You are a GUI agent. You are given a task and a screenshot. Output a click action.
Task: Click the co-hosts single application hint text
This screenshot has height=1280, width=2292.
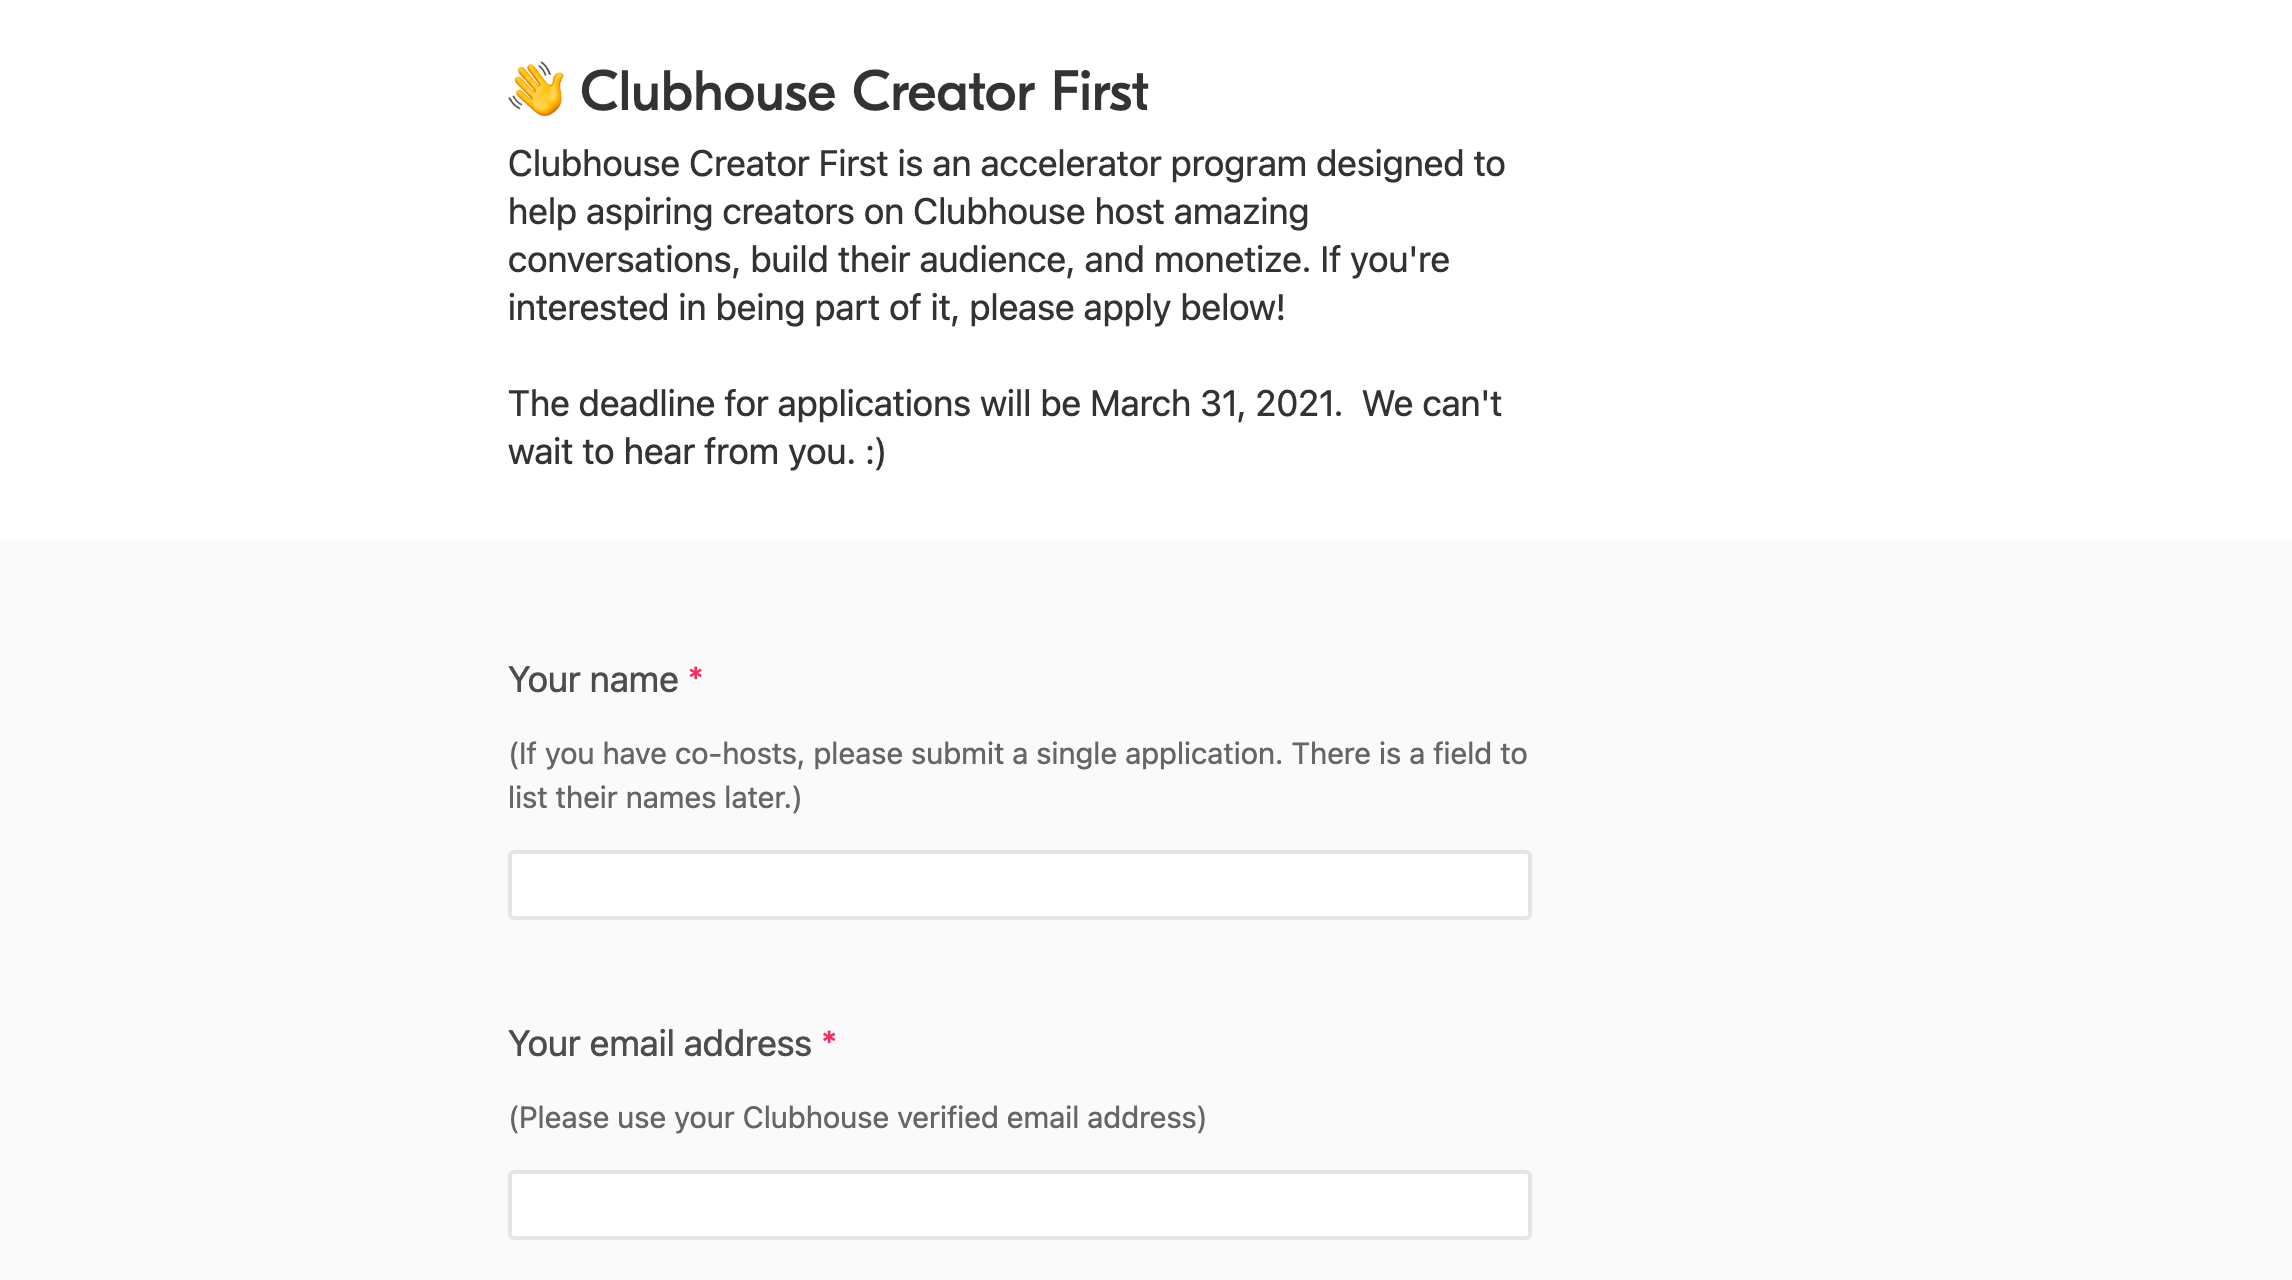[1018, 775]
